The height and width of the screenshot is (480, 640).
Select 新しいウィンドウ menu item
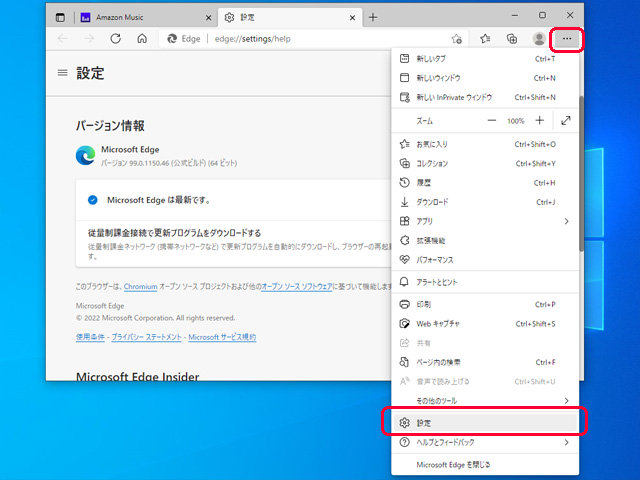point(485,78)
